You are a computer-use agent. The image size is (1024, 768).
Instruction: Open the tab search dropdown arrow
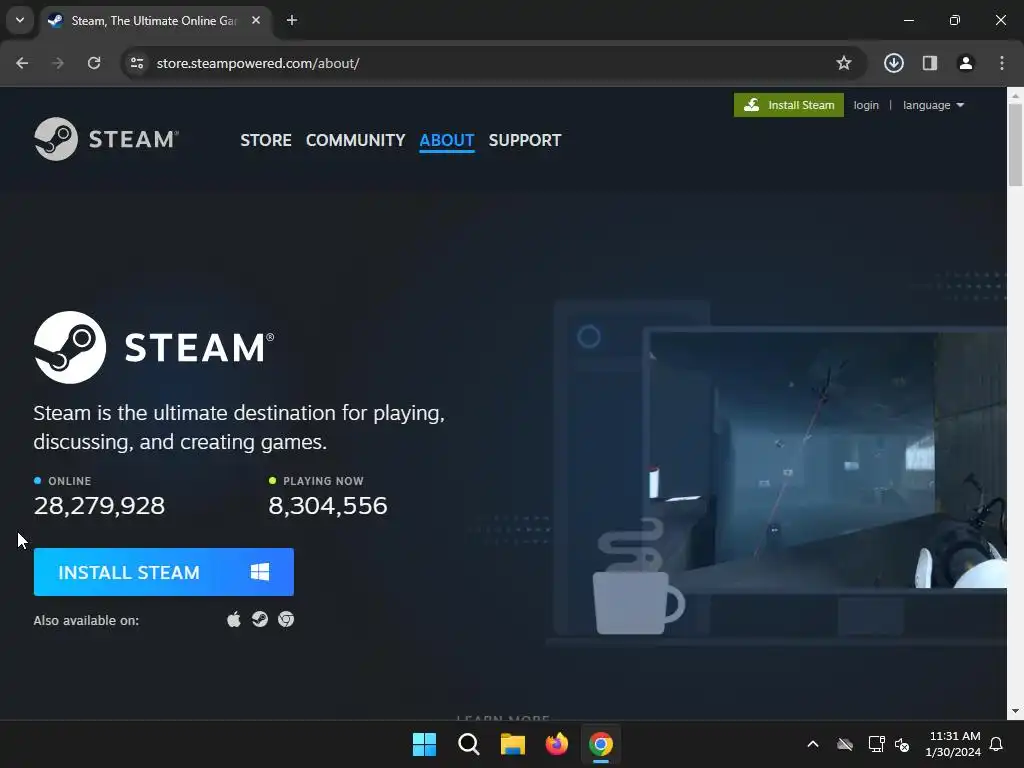[x=20, y=20]
